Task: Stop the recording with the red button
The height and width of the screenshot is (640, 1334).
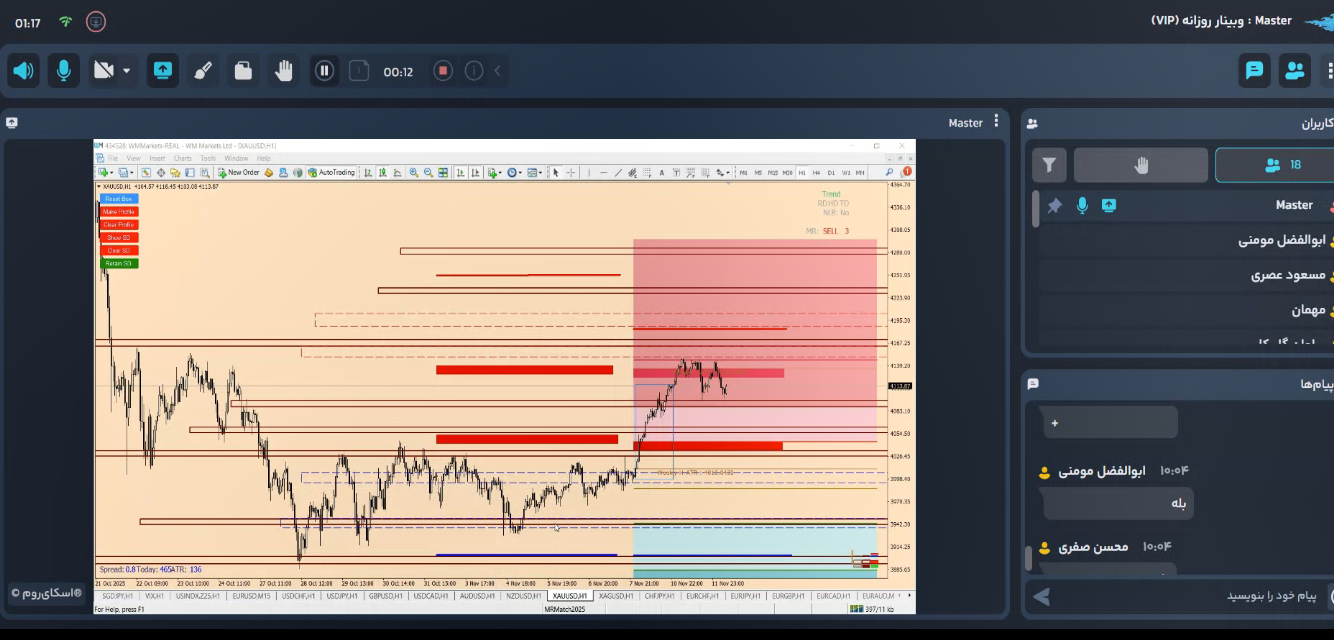Action: 443,71
